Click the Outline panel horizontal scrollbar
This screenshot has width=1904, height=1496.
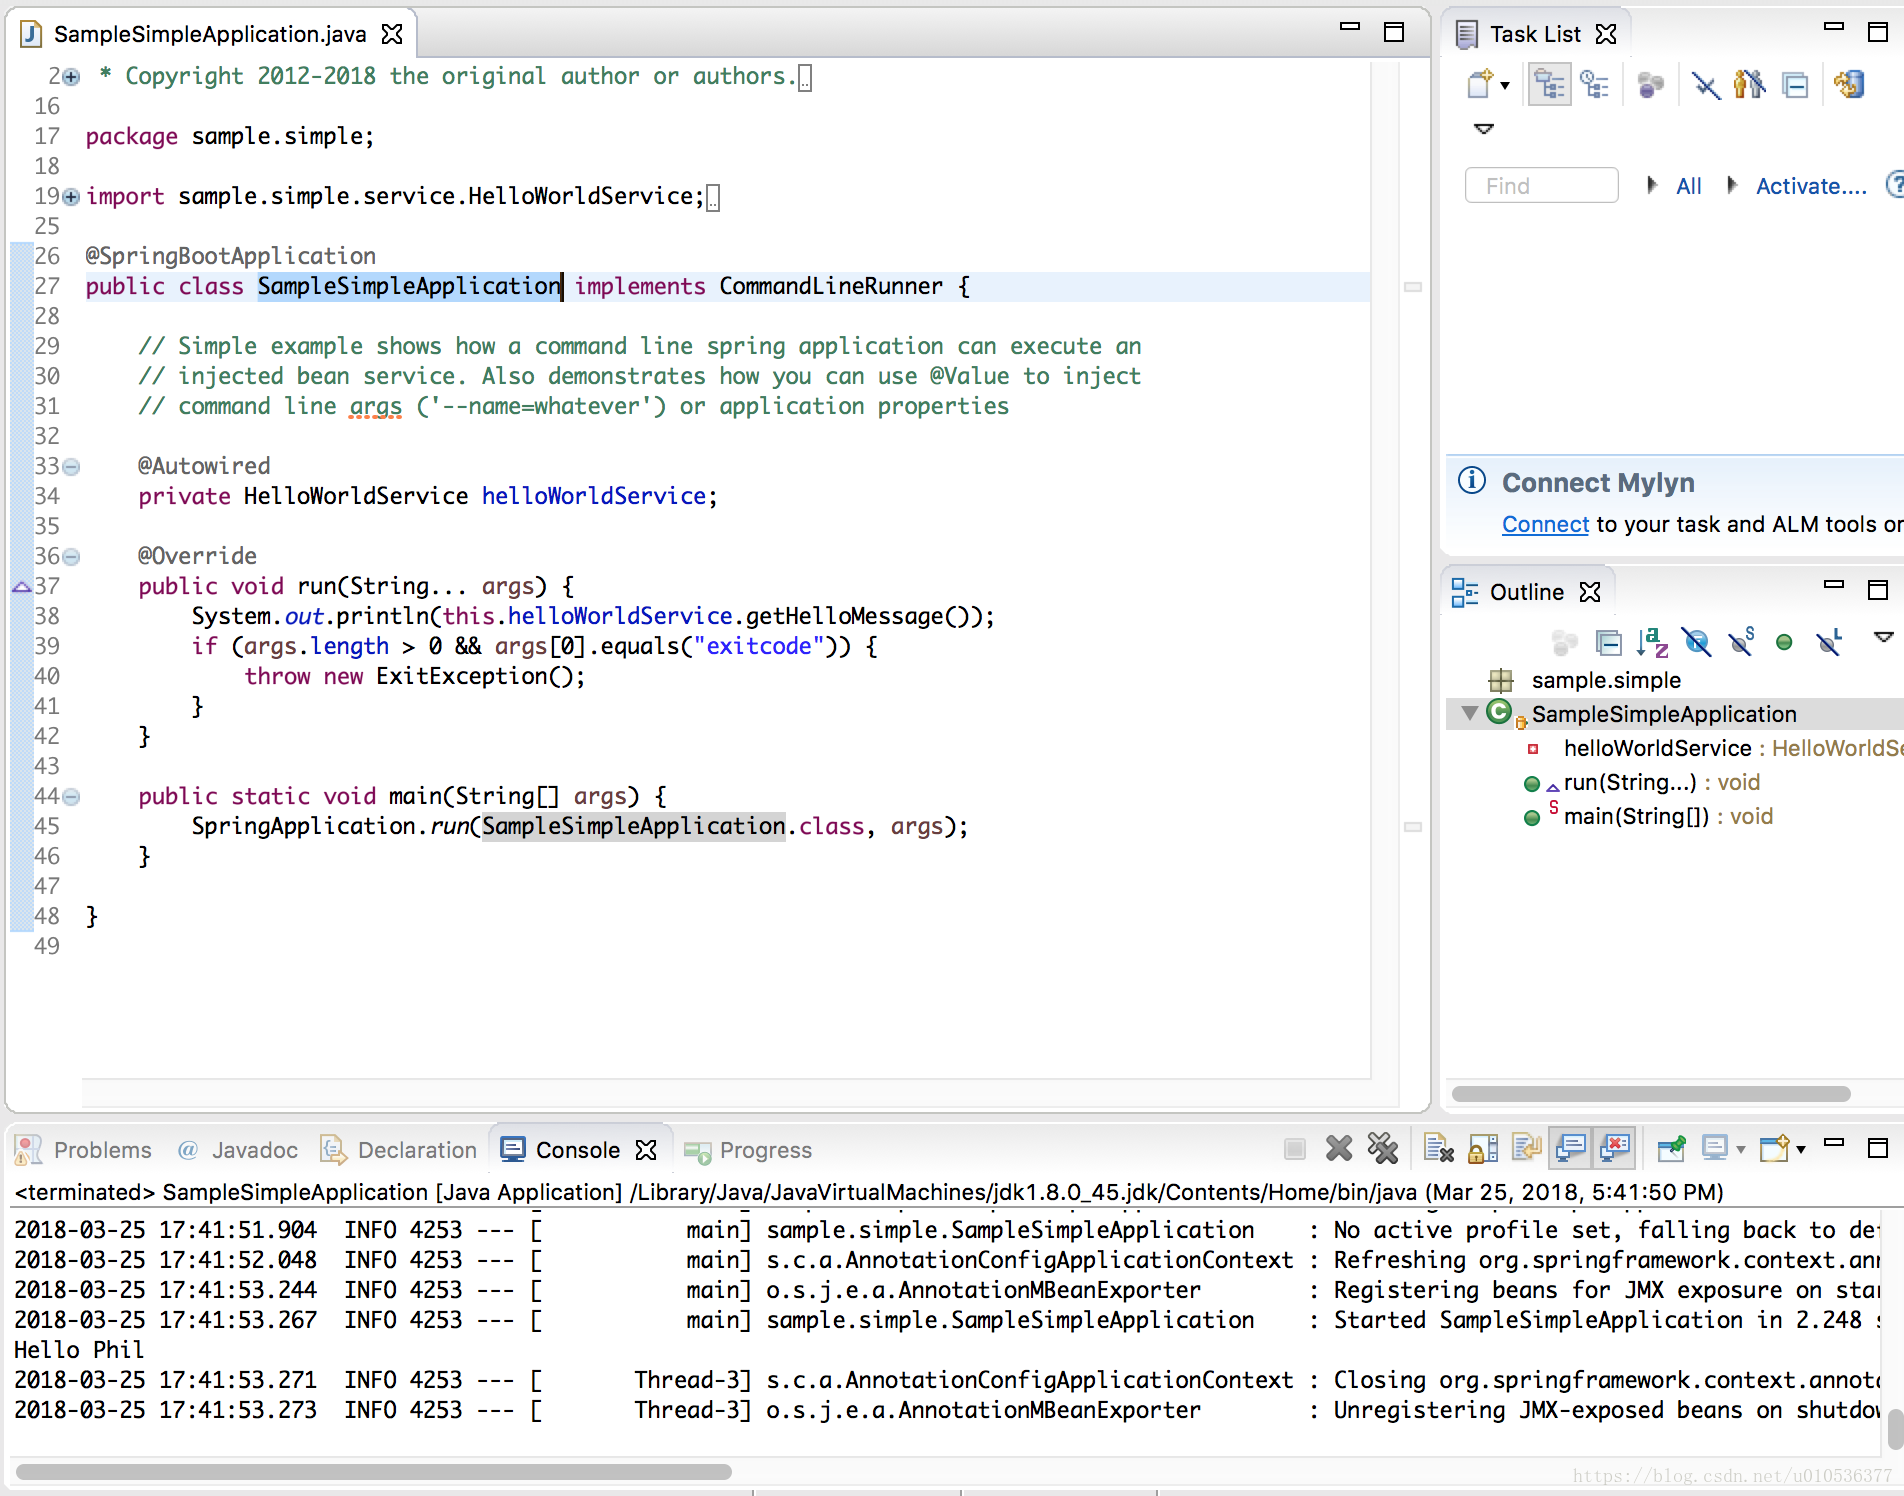(x=1650, y=1094)
